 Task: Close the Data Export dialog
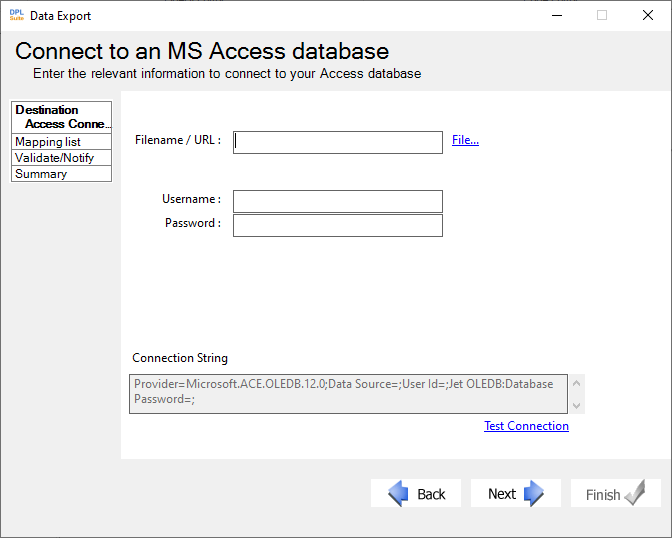pyautogui.click(x=648, y=15)
